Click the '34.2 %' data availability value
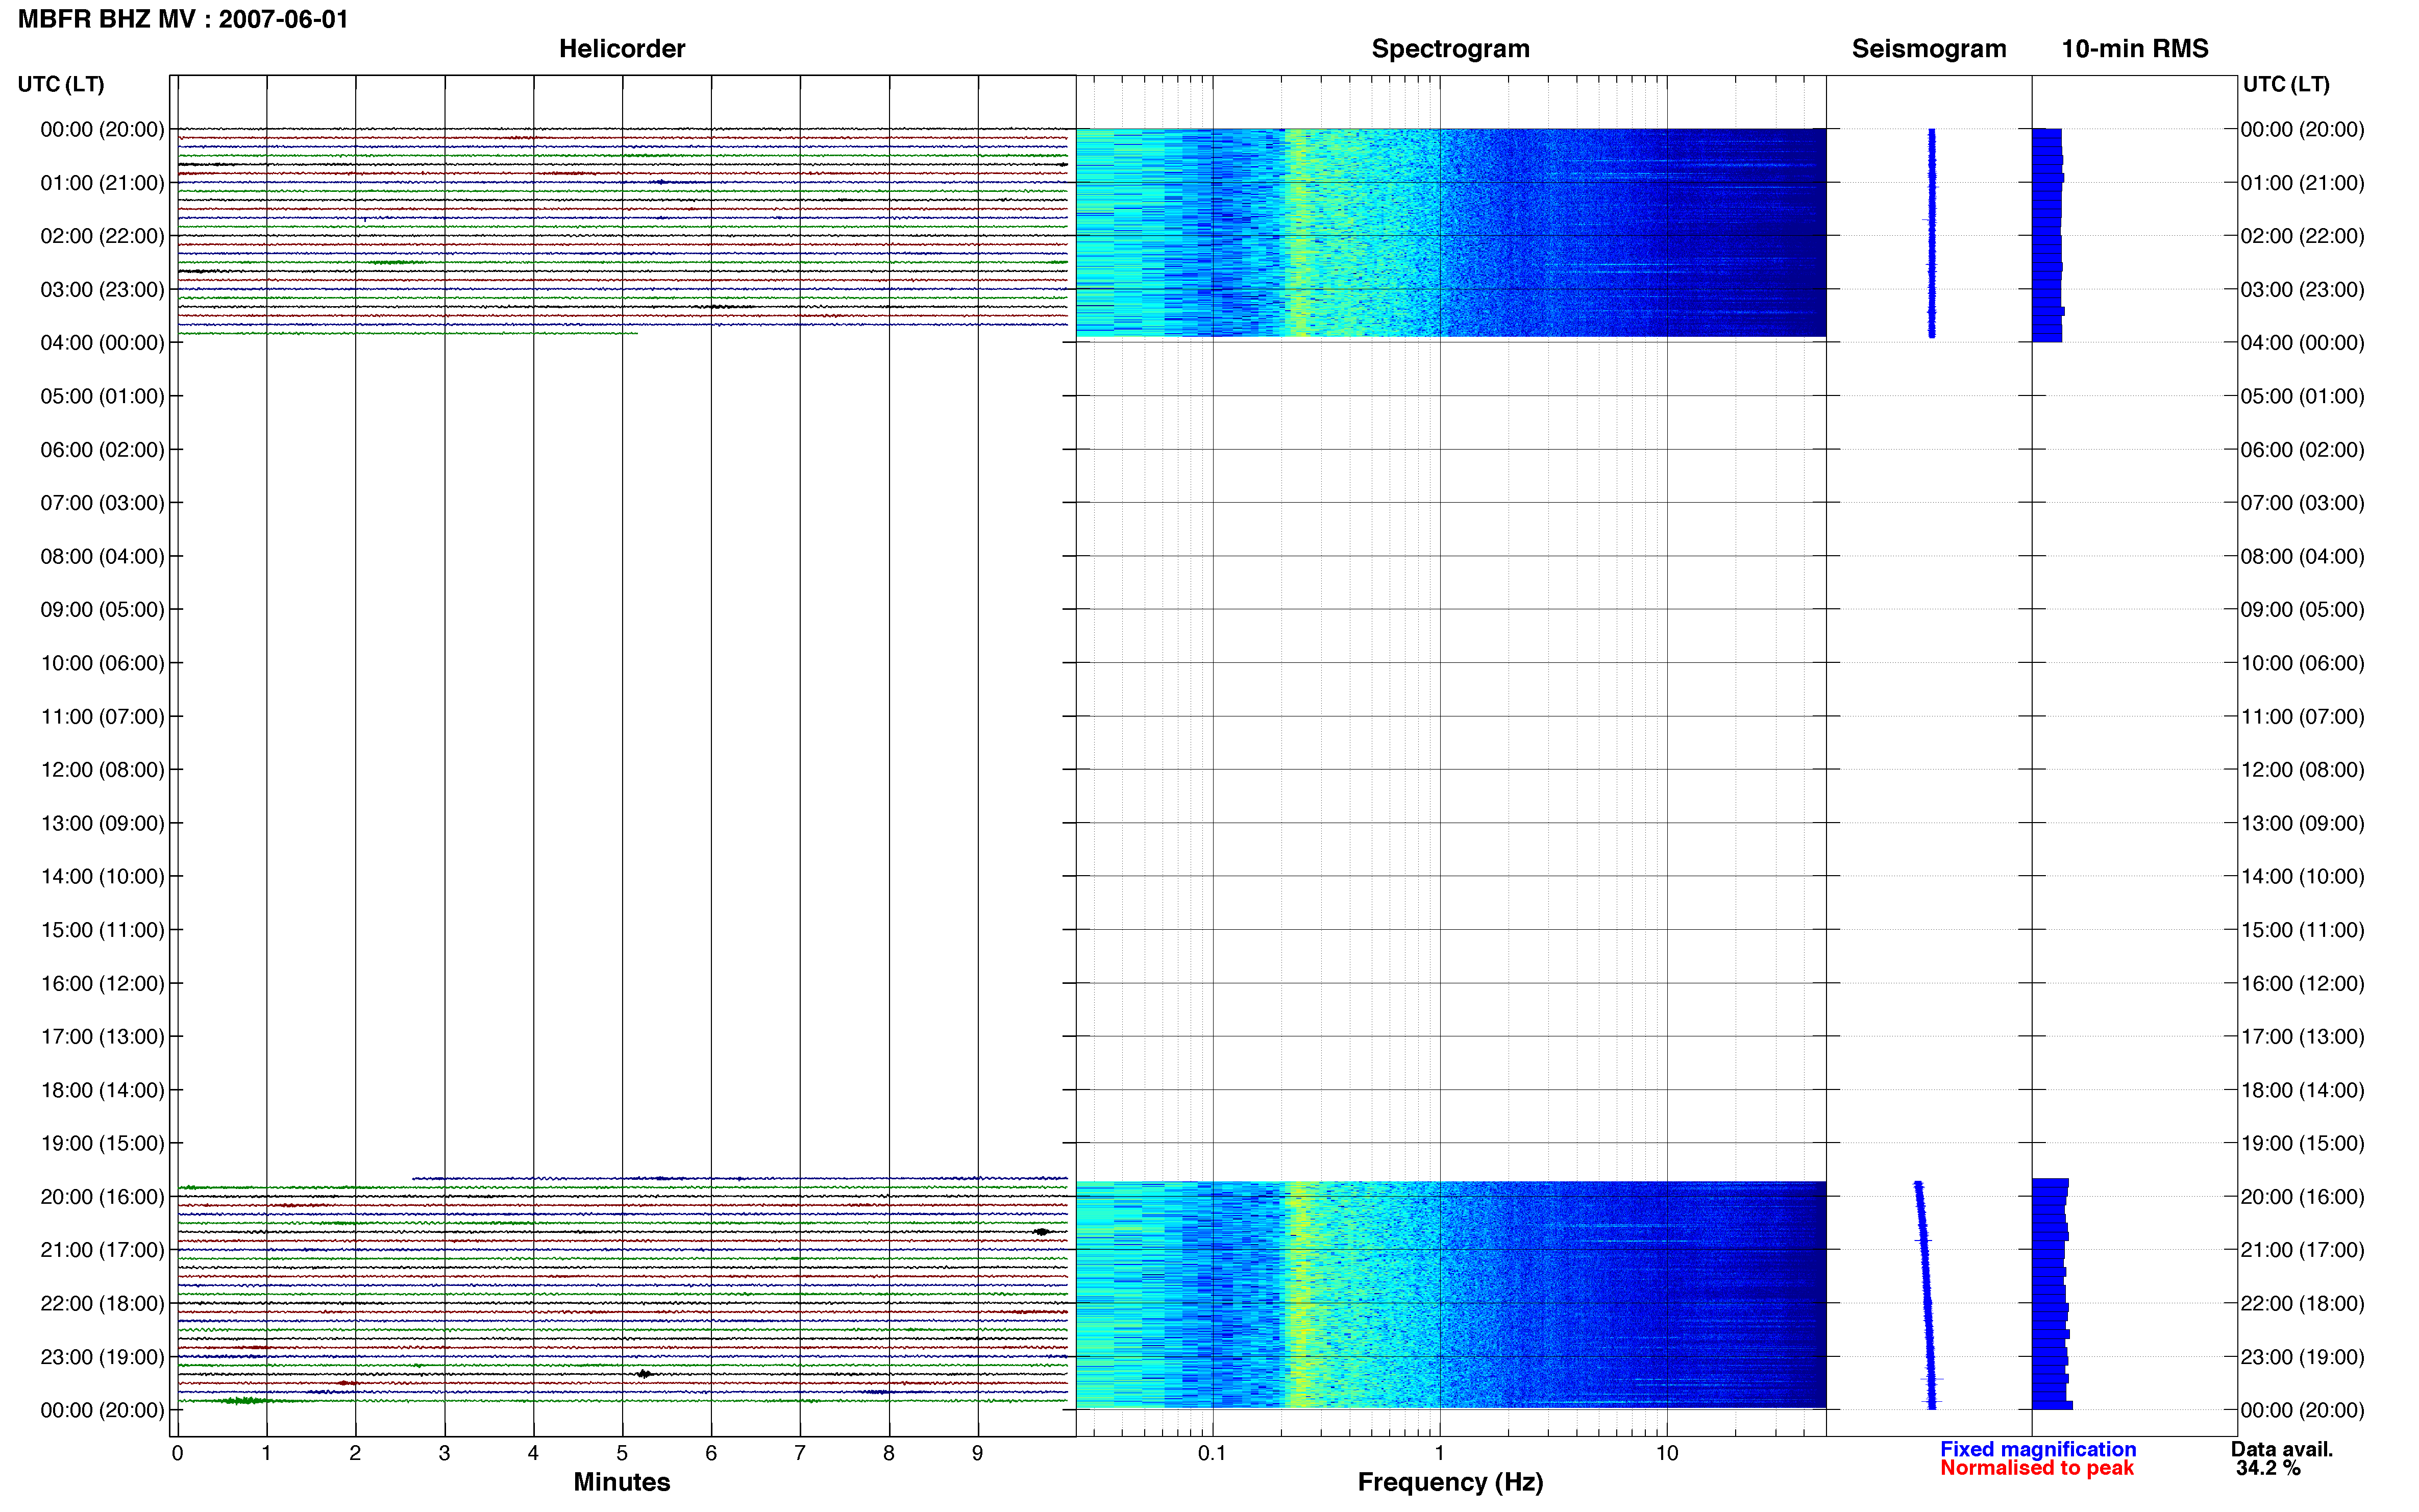The image size is (2419, 1512). click(2268, 1468)
